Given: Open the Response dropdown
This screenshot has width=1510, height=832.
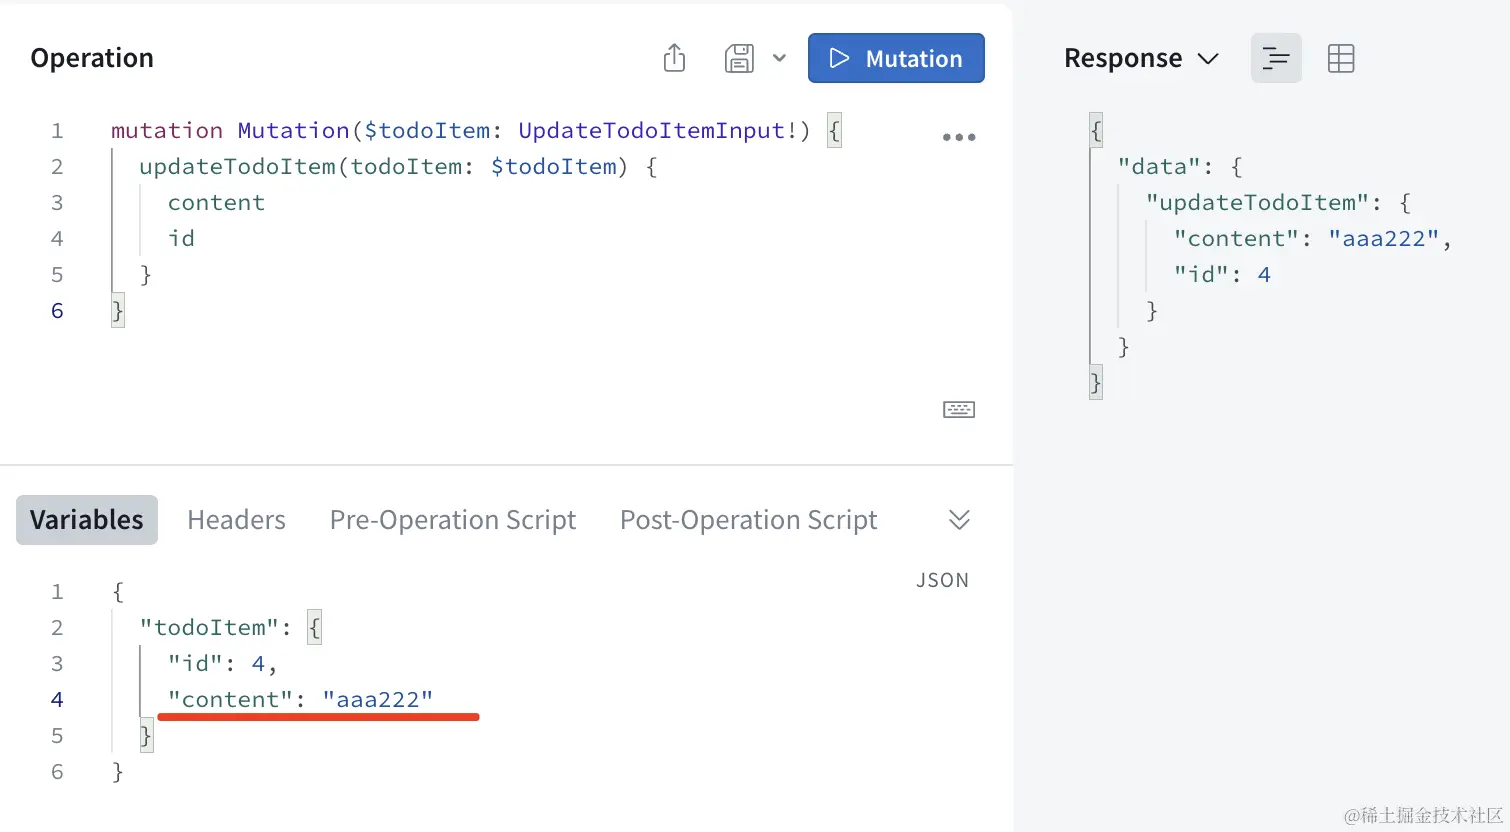Looking at the screenshot, I should [1141, 58].
